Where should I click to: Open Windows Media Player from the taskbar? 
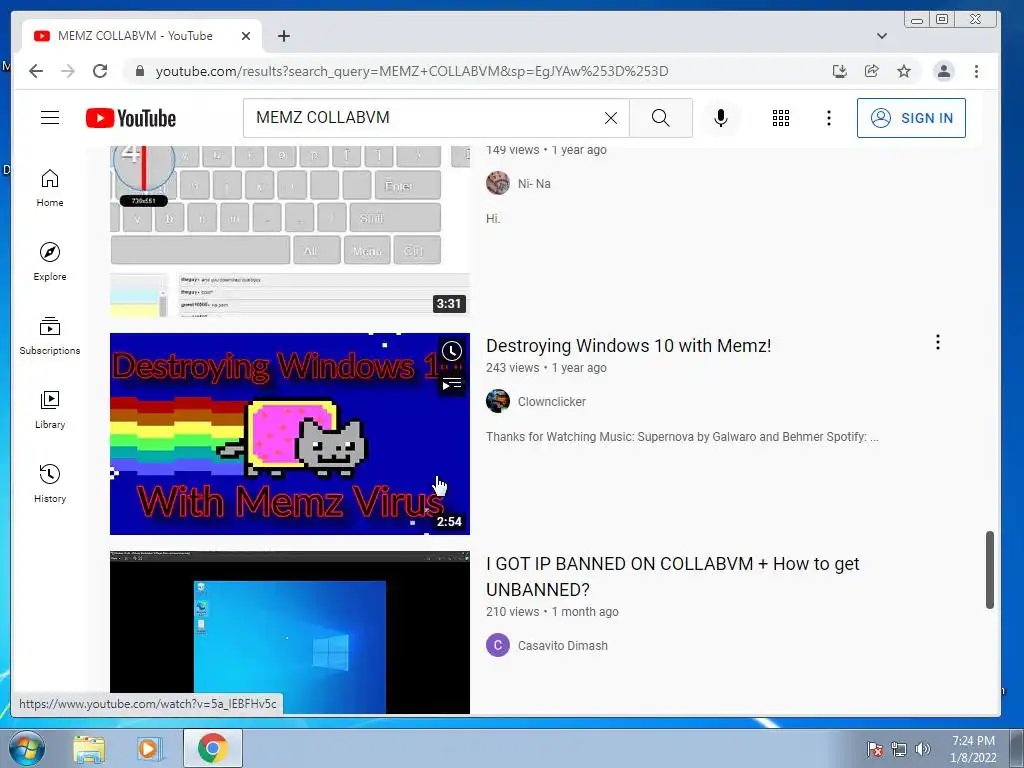149,749
